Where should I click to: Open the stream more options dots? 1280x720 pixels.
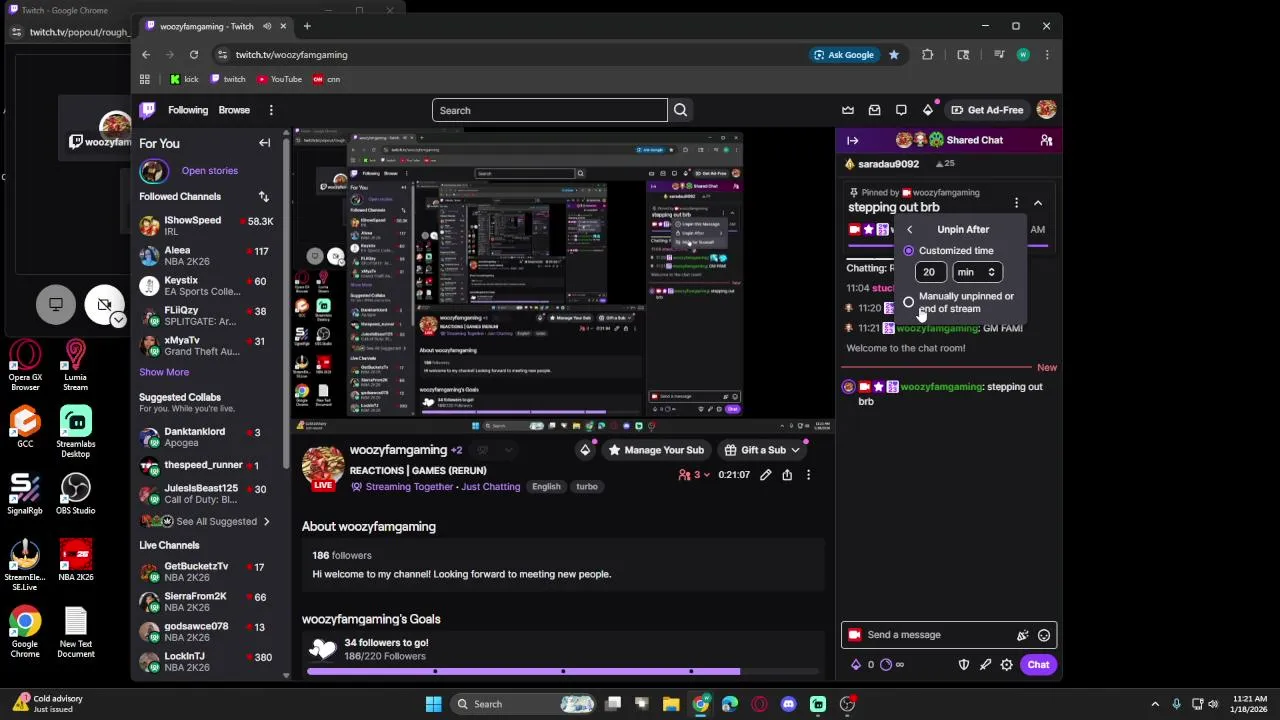coord(808,475)
